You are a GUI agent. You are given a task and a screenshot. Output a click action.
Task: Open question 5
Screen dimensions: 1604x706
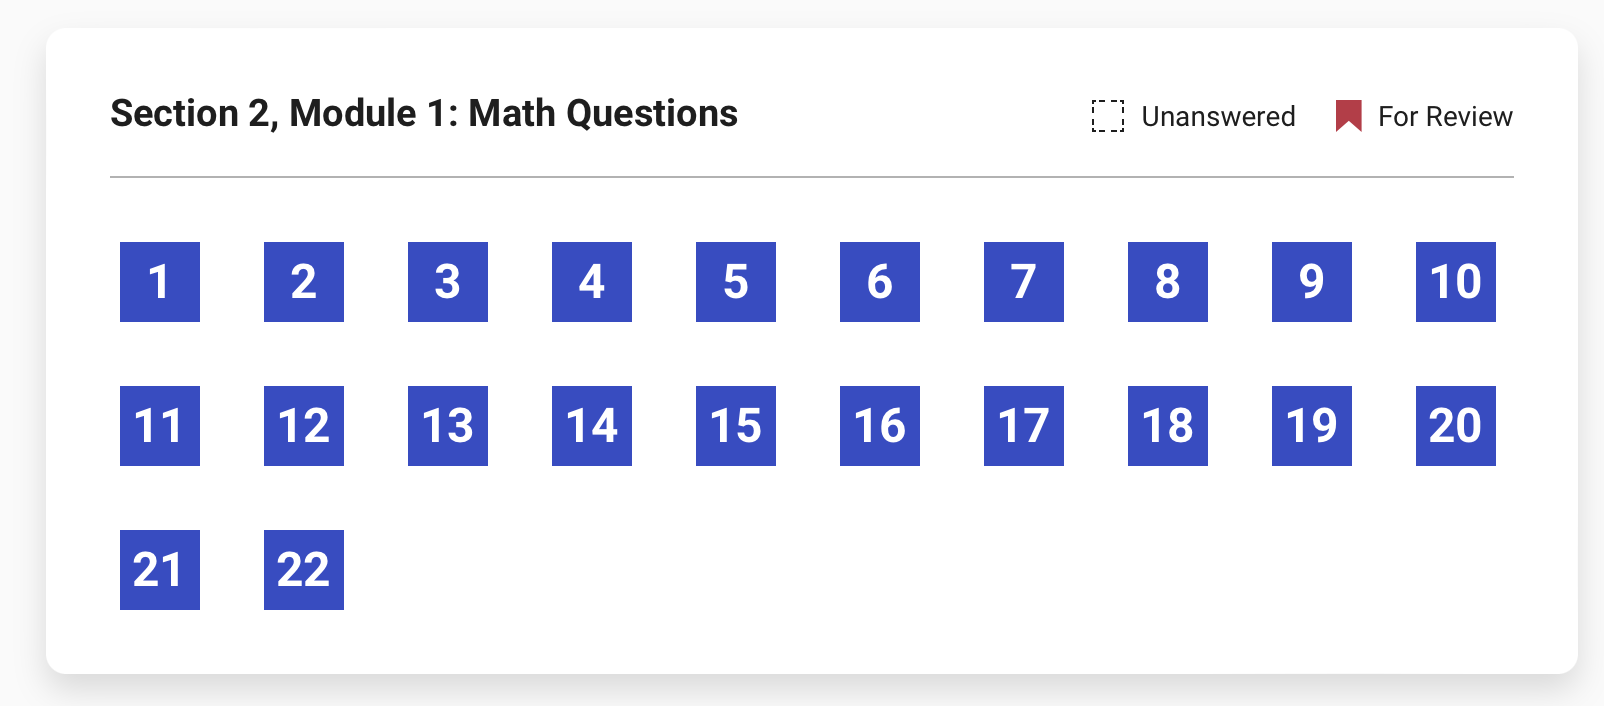click(x=735, y=282)
